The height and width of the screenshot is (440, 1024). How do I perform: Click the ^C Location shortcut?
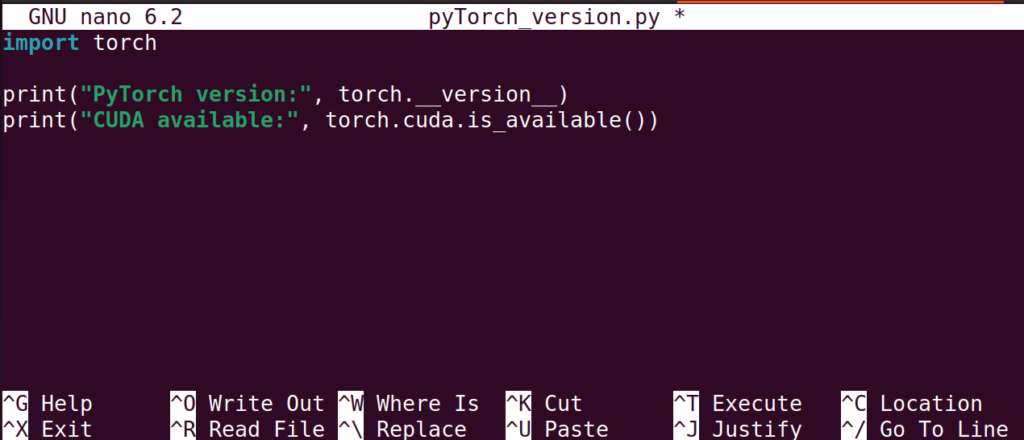point(911,404)
